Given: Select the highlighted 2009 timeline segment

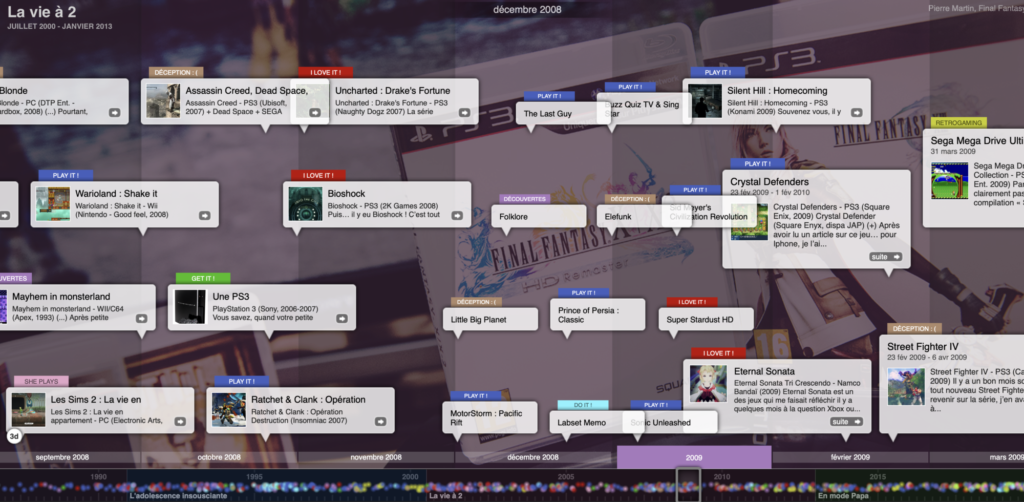Looking at the screenshot, I should [x=693, y=457].
